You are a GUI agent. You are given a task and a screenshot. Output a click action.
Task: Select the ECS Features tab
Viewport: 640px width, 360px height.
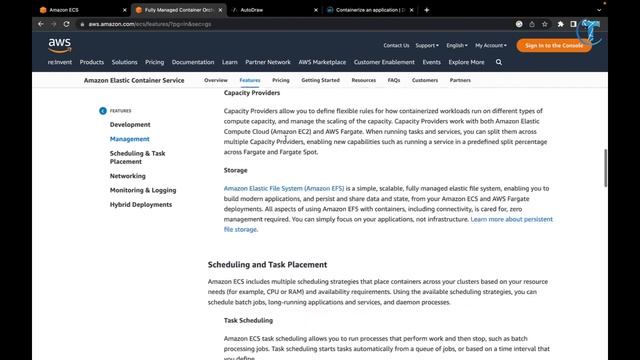[250, 80]
